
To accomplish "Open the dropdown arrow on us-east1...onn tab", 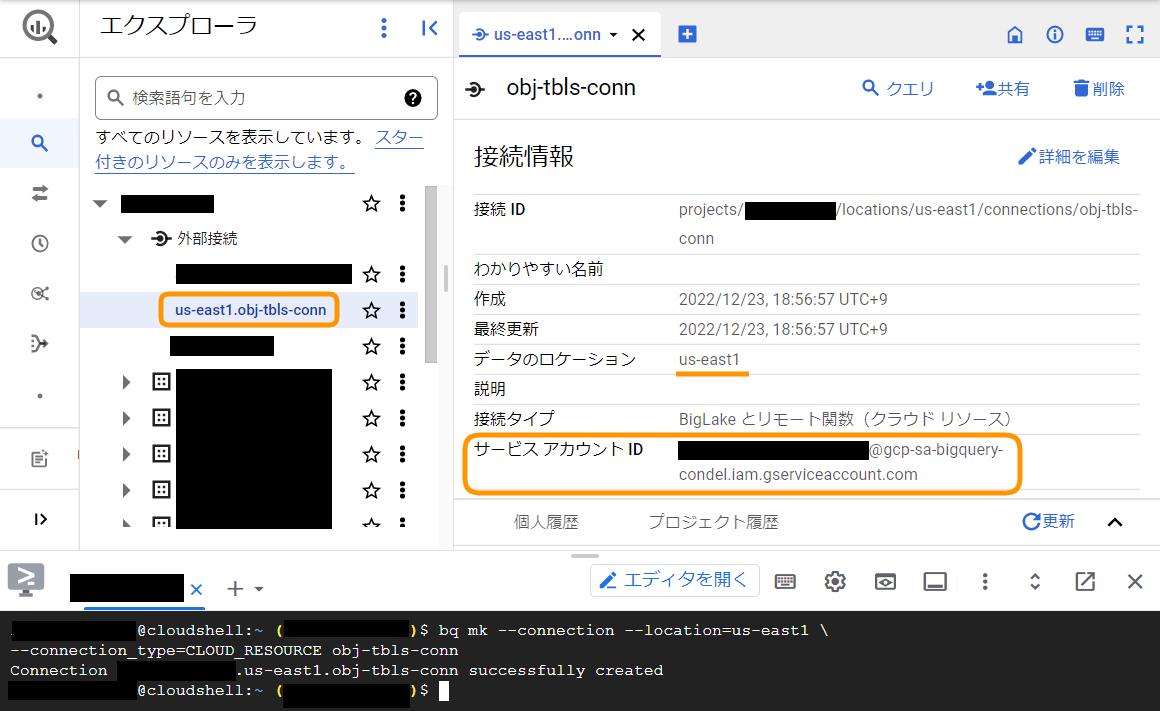I will point(613,35).
